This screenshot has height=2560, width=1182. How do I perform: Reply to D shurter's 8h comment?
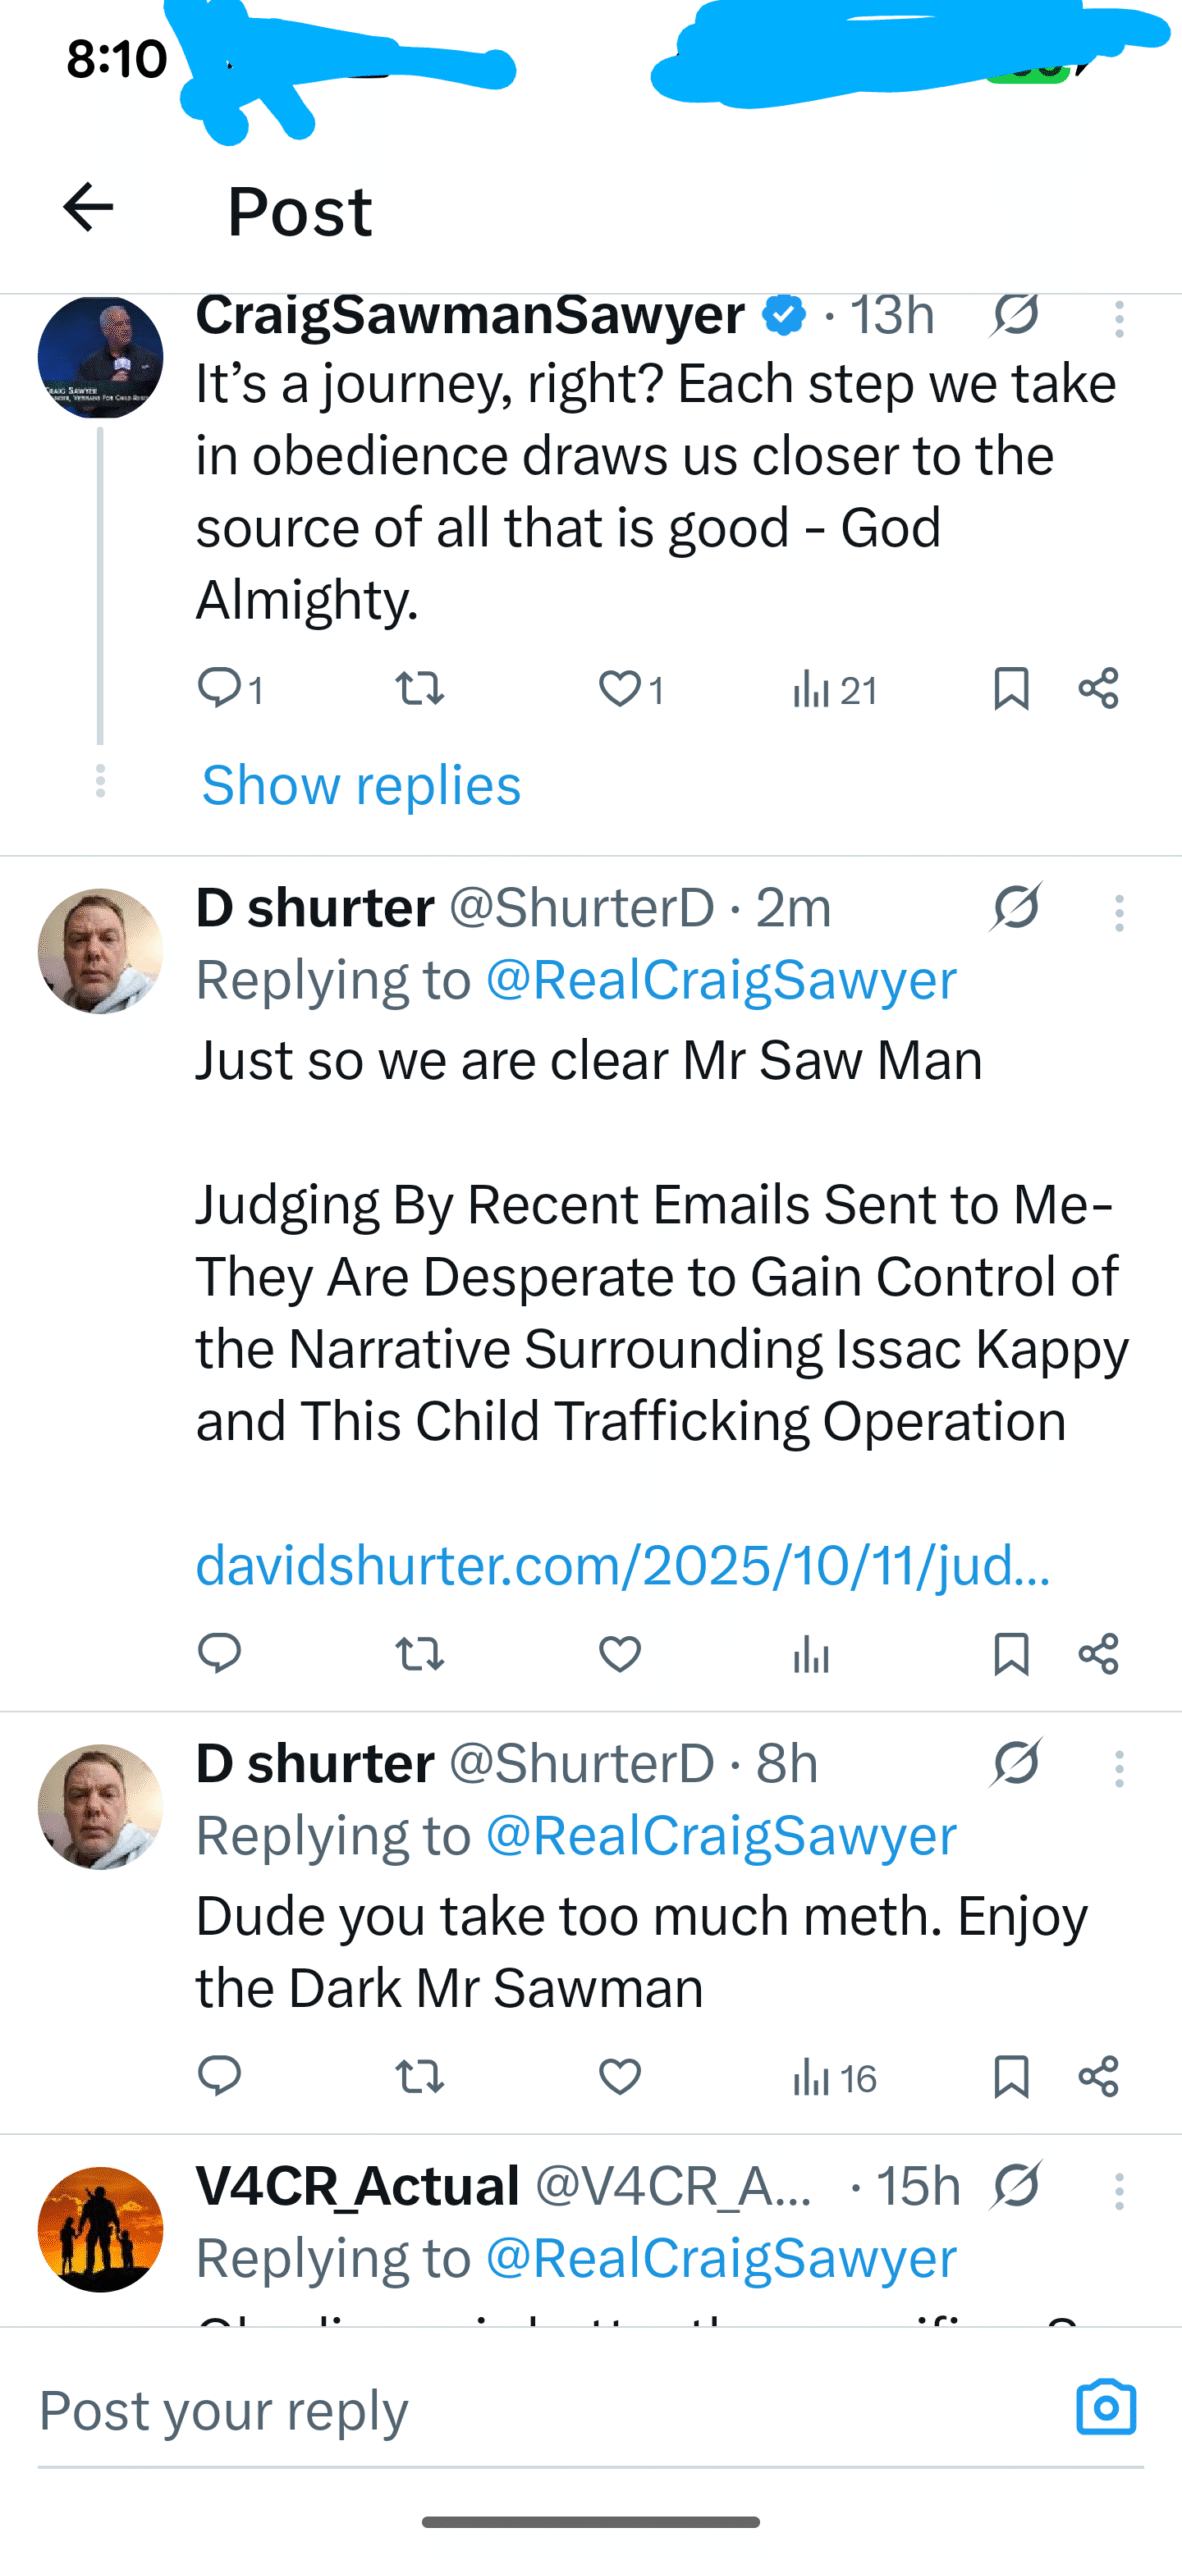tap(219, 2077)
